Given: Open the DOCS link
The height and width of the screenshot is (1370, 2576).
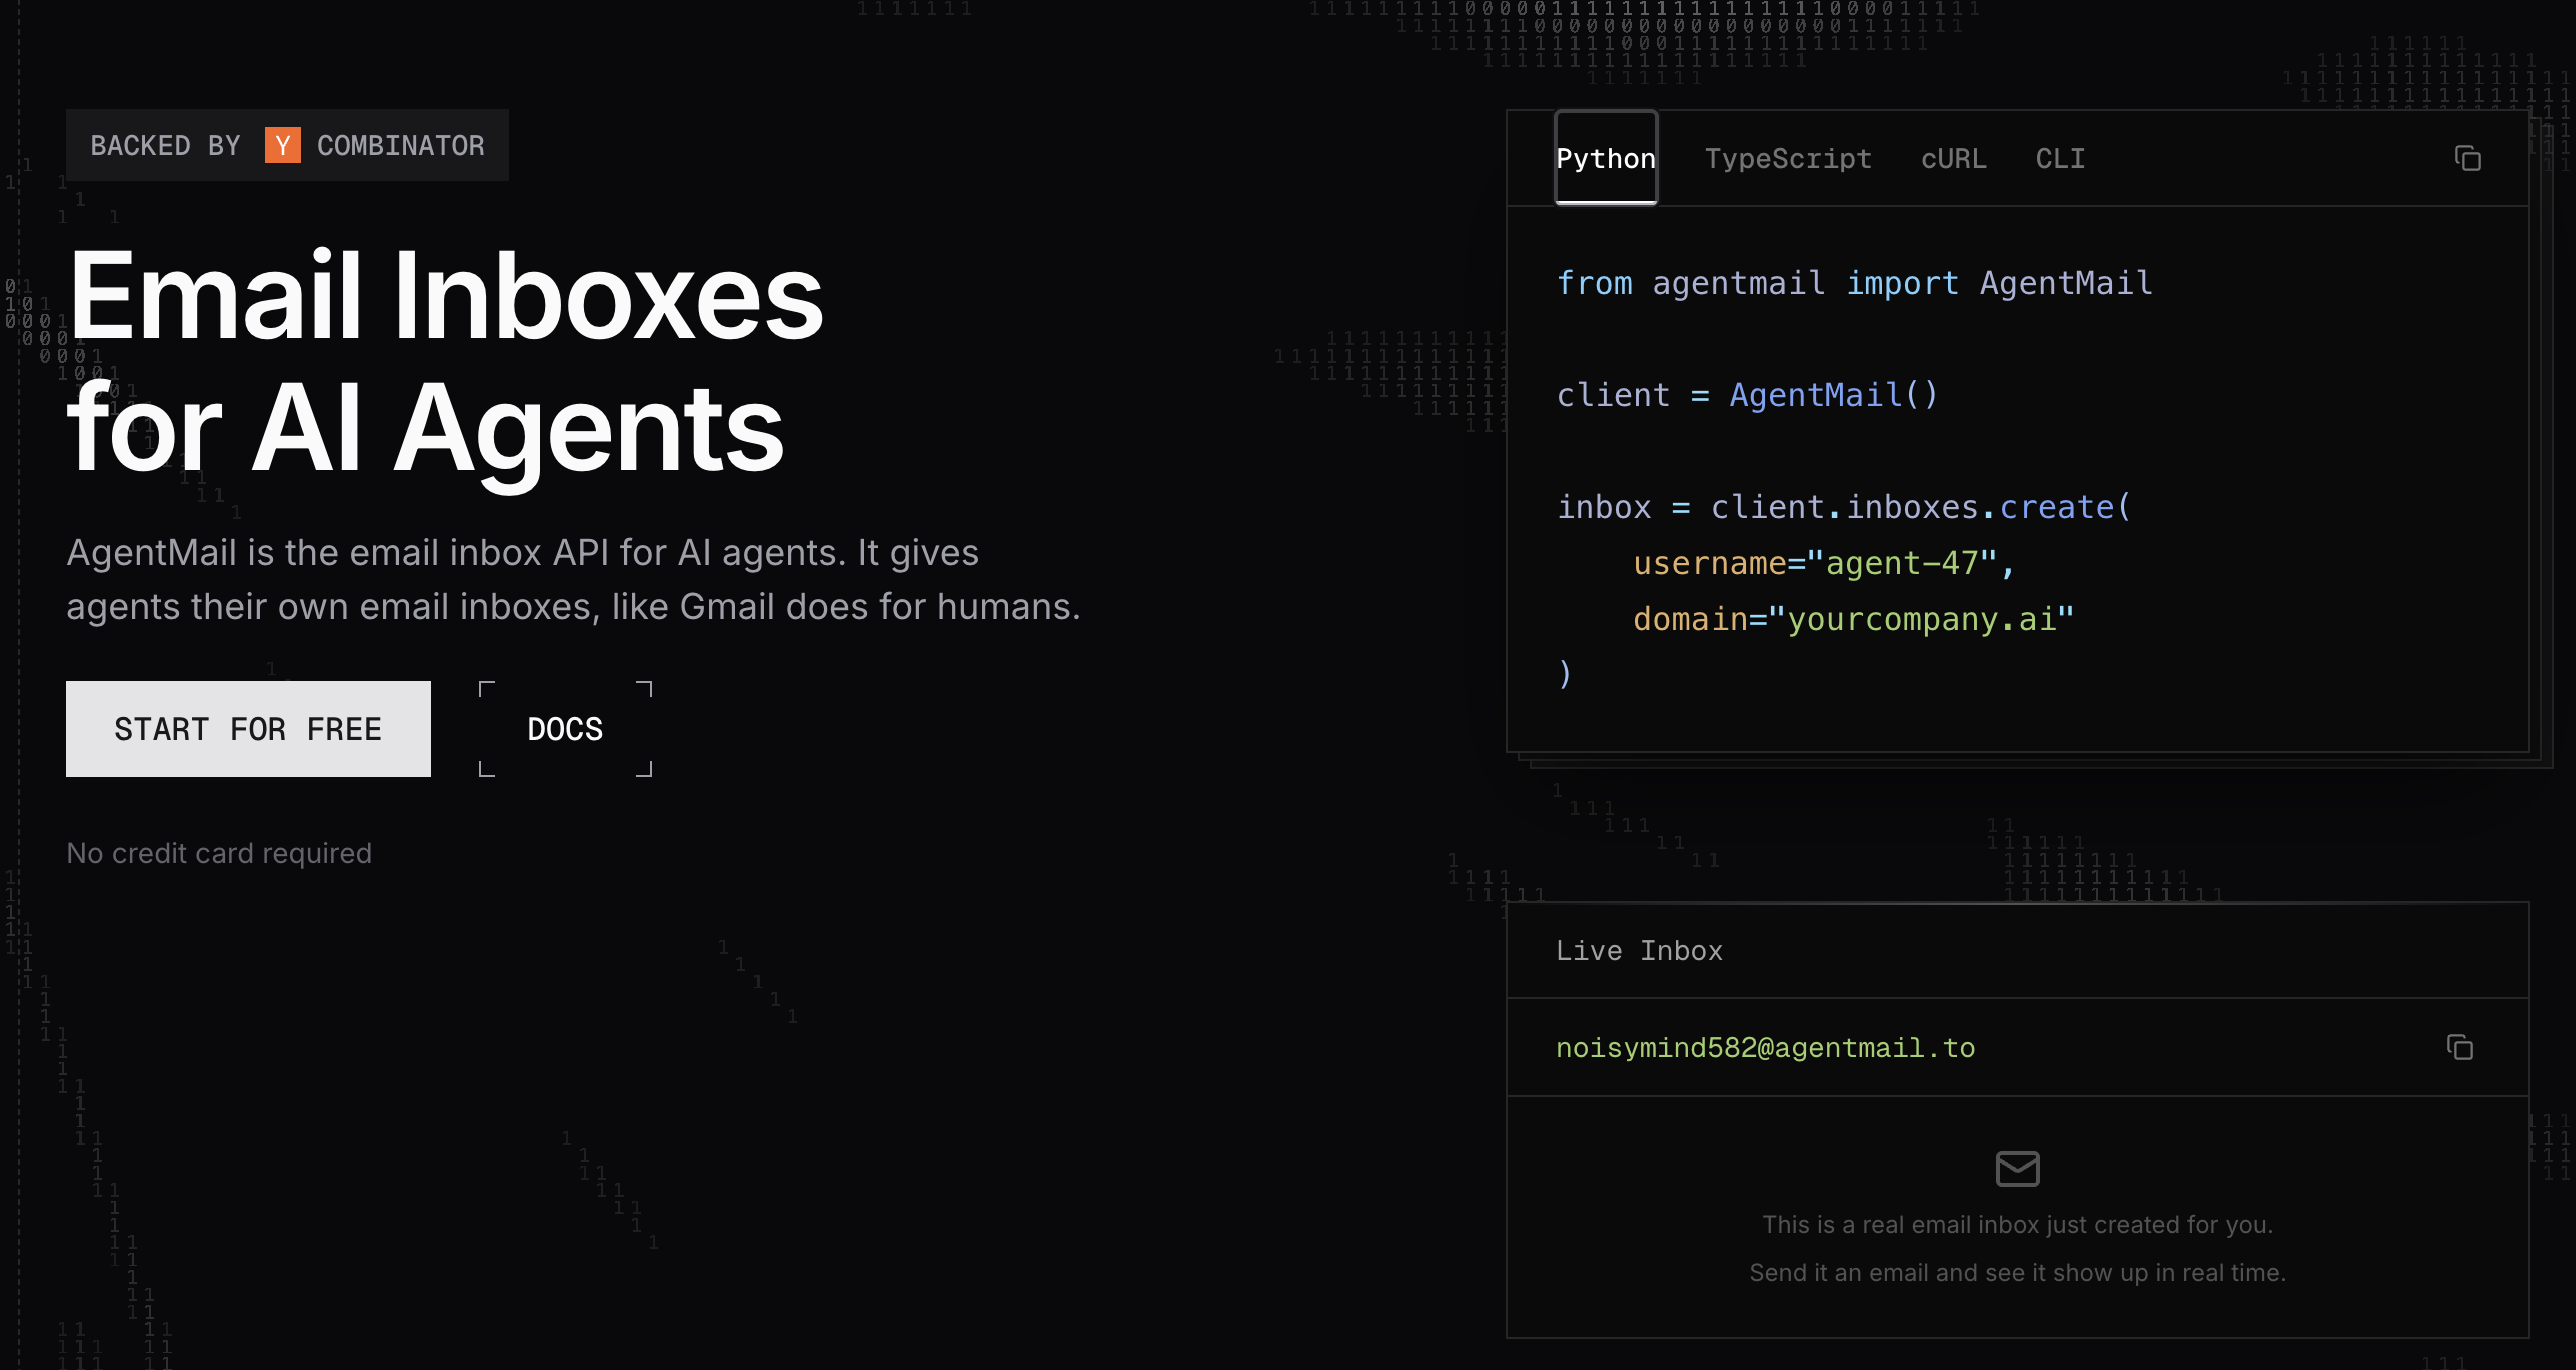Looking at the screenshot, I should click(x=565, y=729).
